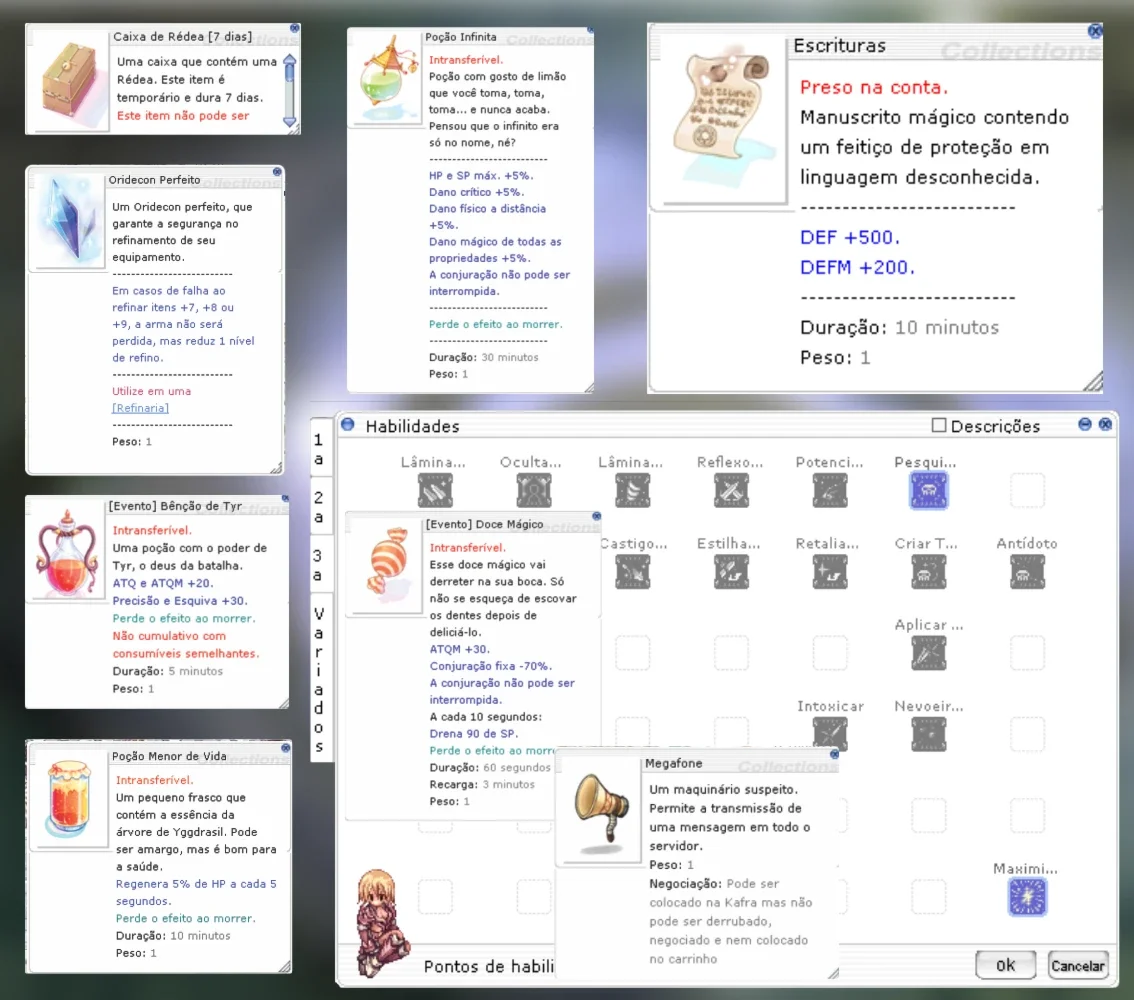Minimize the Habilidades window
This screenshot has height=1000, width=1134.
[1085, 424]
